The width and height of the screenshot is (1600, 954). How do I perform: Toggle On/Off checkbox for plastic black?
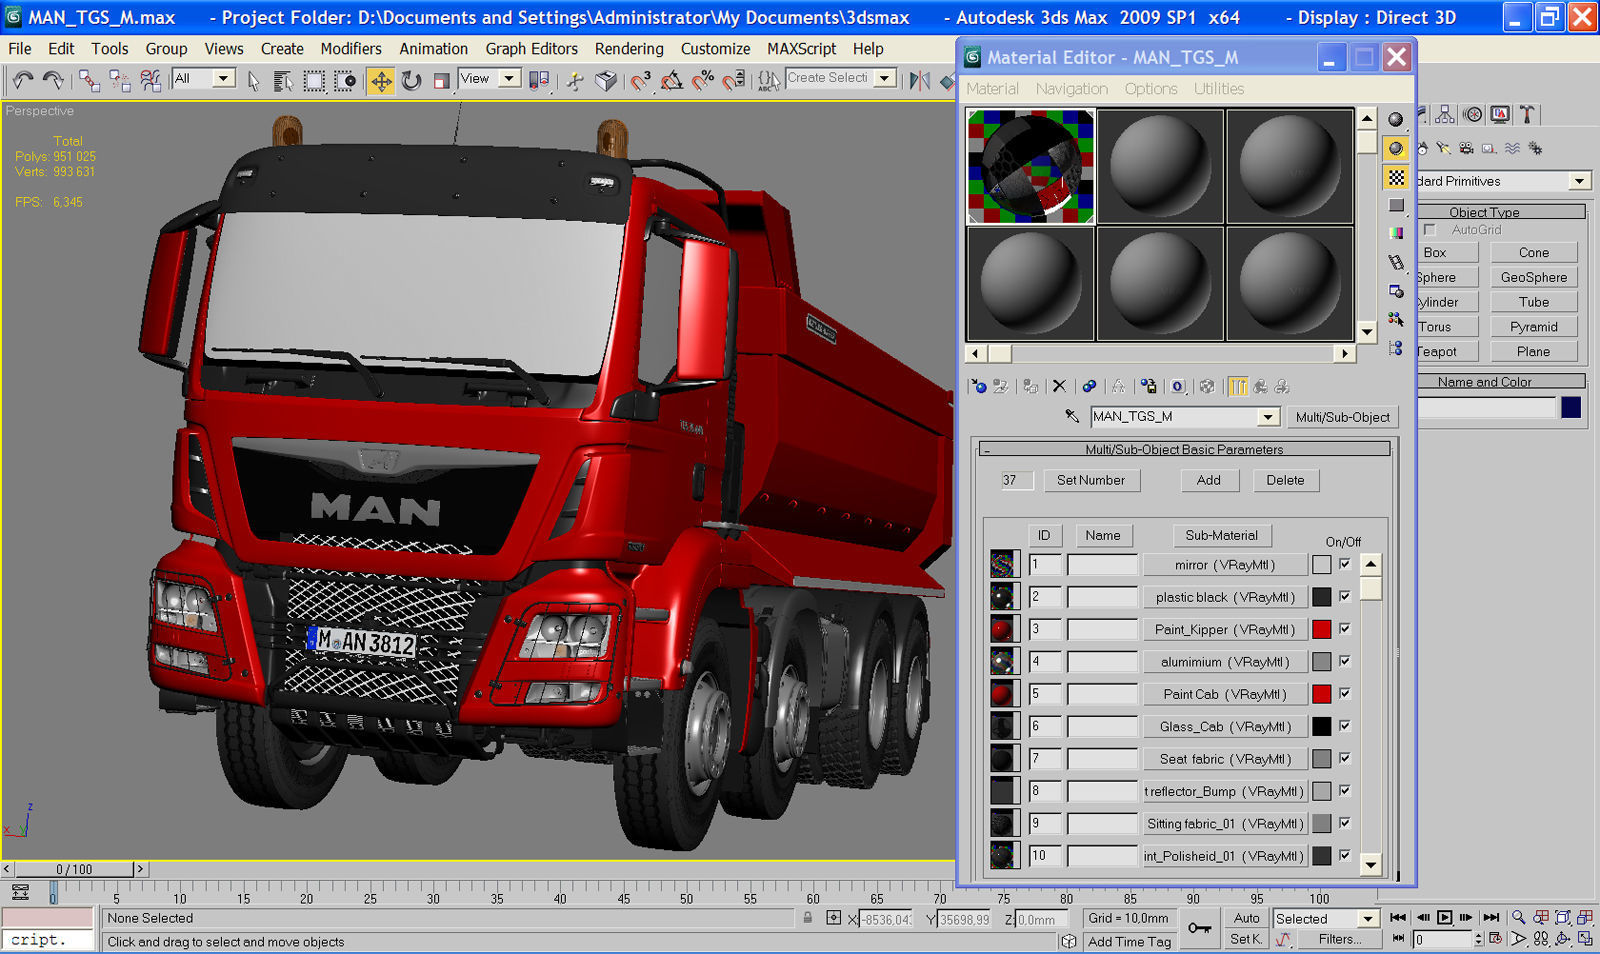click(x=1345, y=596)
